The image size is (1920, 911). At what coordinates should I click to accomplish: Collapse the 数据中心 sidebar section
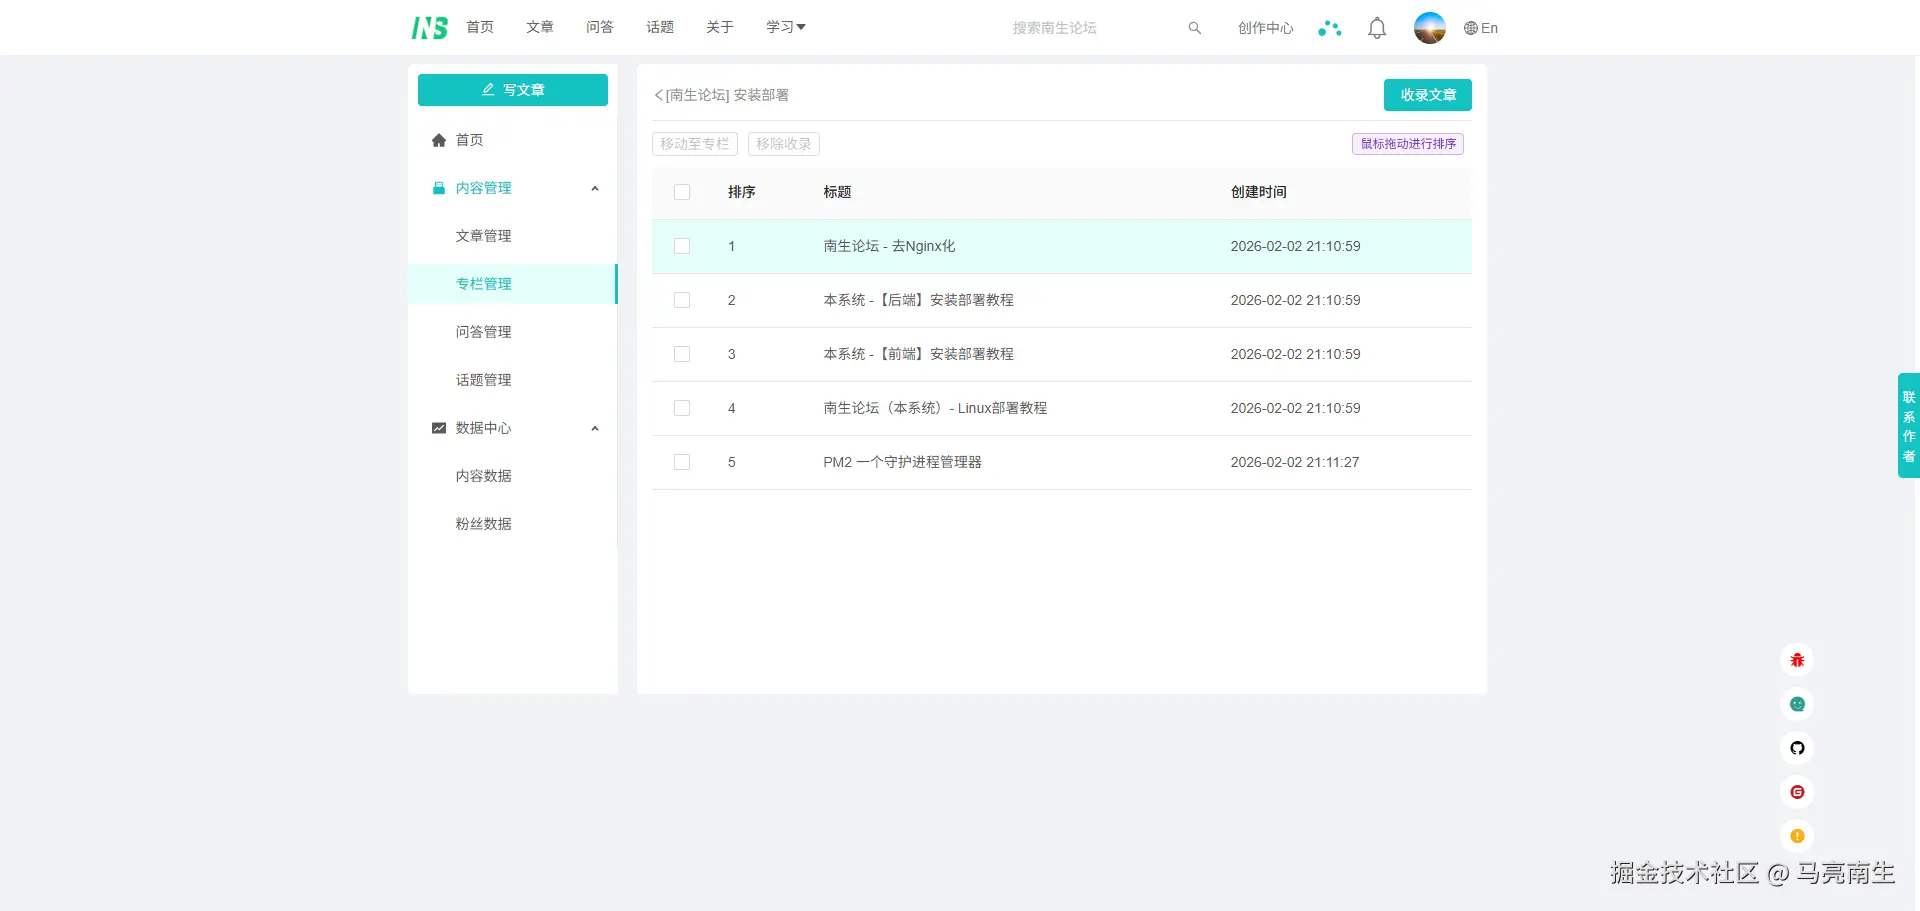point(595,428)
